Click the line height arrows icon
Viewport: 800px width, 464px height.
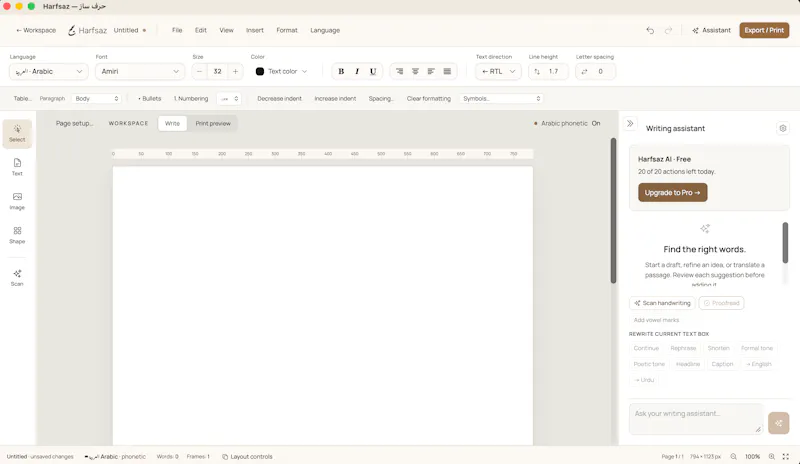[x=537, y=71]
